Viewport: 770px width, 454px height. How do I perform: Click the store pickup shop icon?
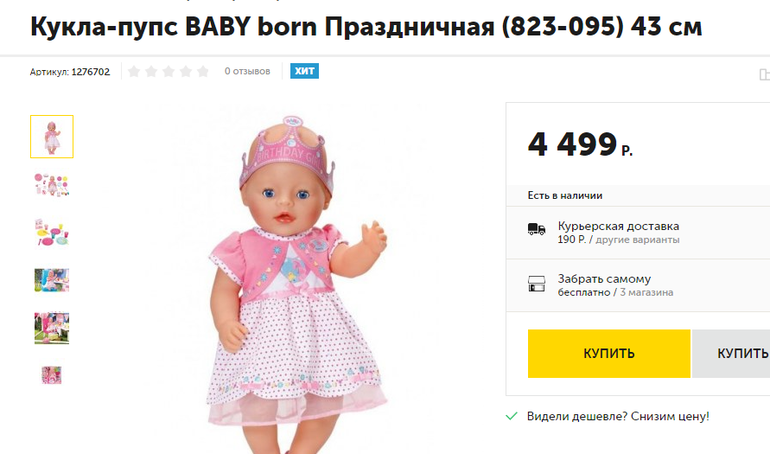pyautogui.click(x=536, y=284)
